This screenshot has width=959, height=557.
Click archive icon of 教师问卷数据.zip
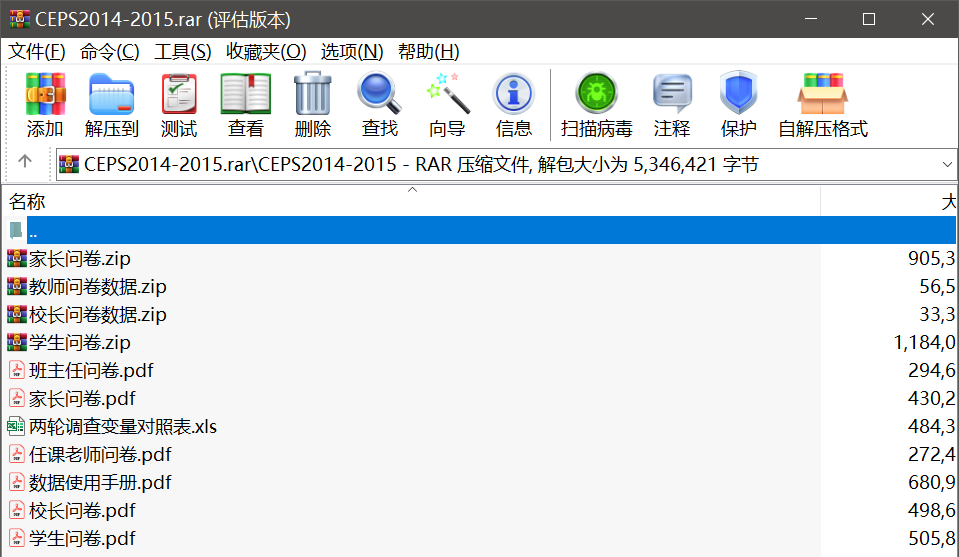coord(17,286)
